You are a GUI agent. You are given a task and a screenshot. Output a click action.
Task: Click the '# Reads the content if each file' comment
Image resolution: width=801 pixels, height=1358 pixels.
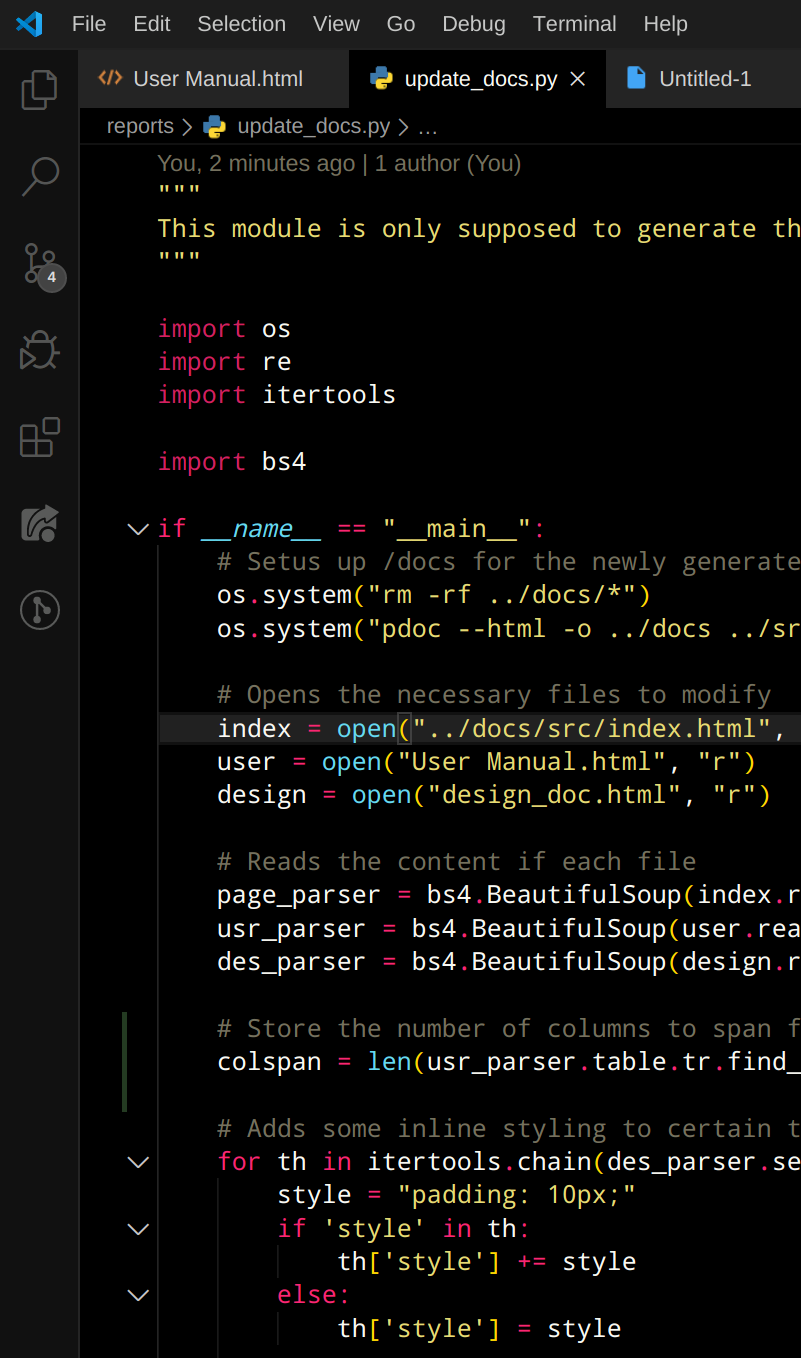[x=456, y=862]
